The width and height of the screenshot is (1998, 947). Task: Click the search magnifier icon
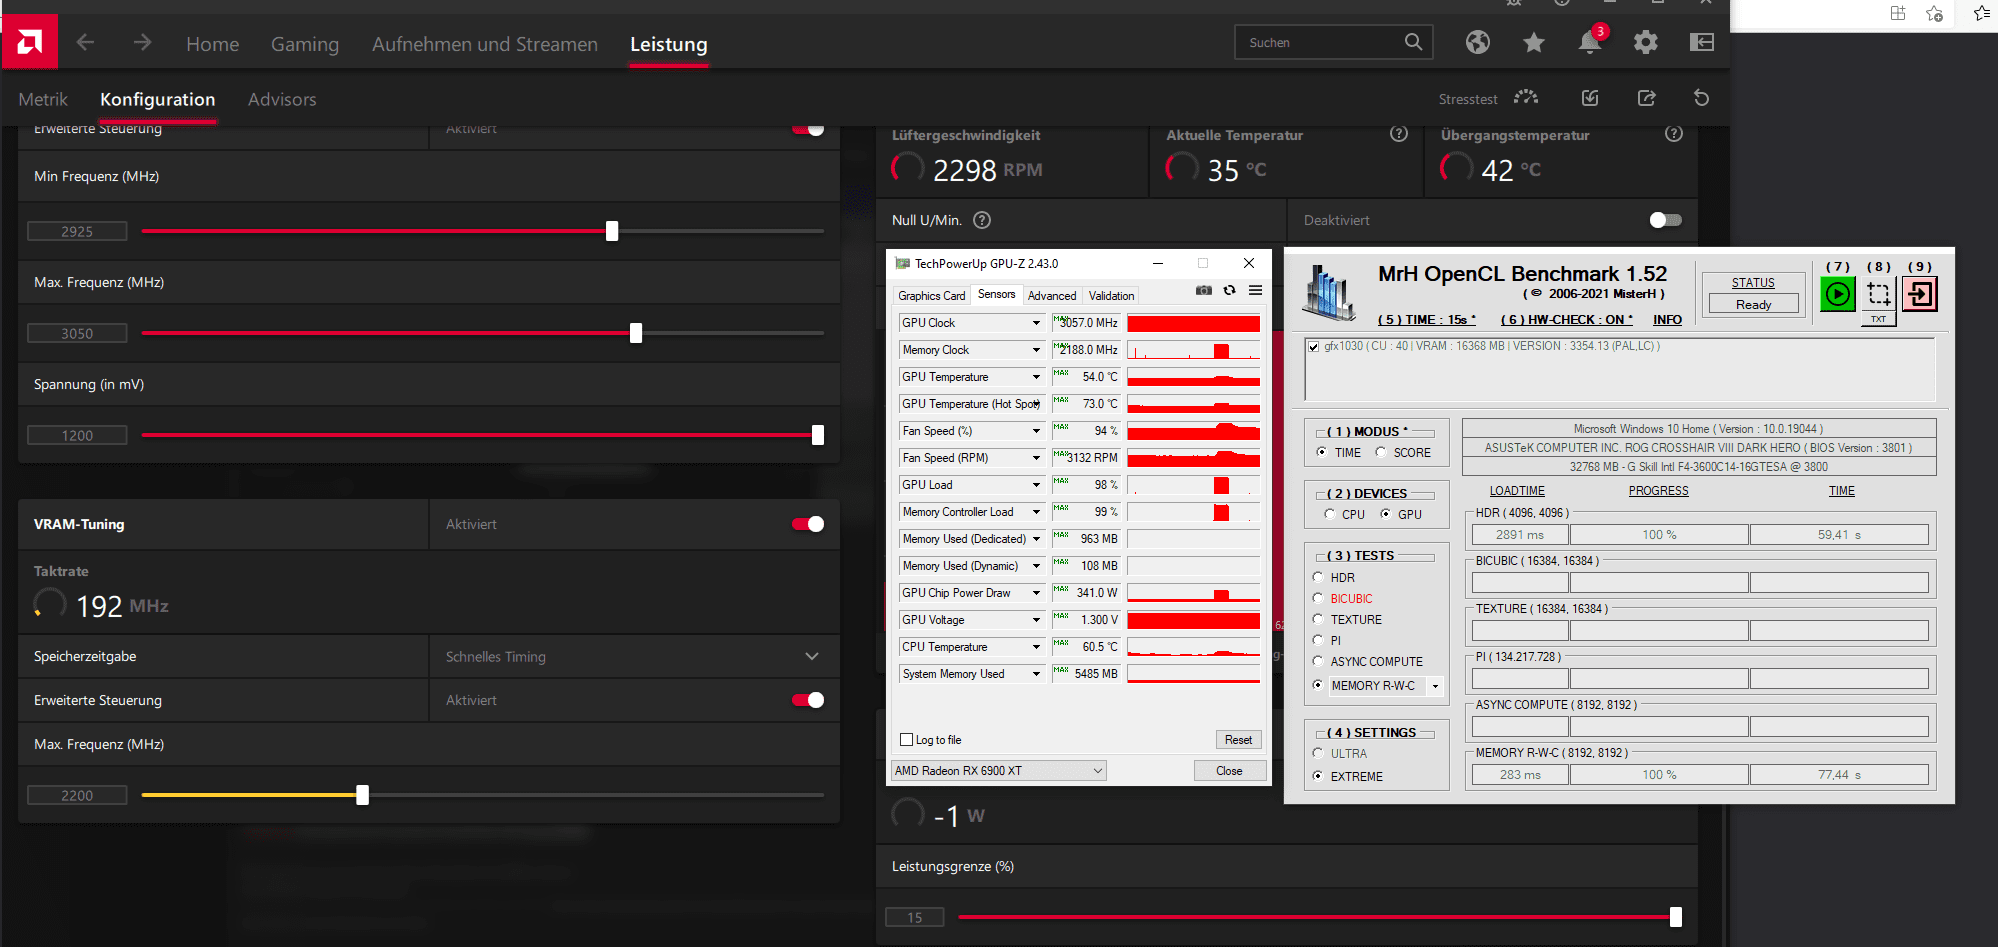pyautogui.click(x=1413, y=42)
